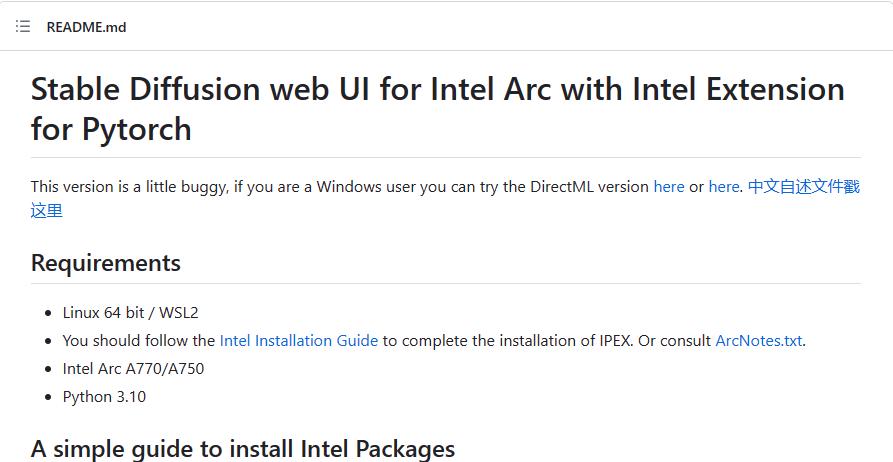Click the "This version is a little buggy" text
Viewport: 893px width, 462px height.
tap(130, 186)
